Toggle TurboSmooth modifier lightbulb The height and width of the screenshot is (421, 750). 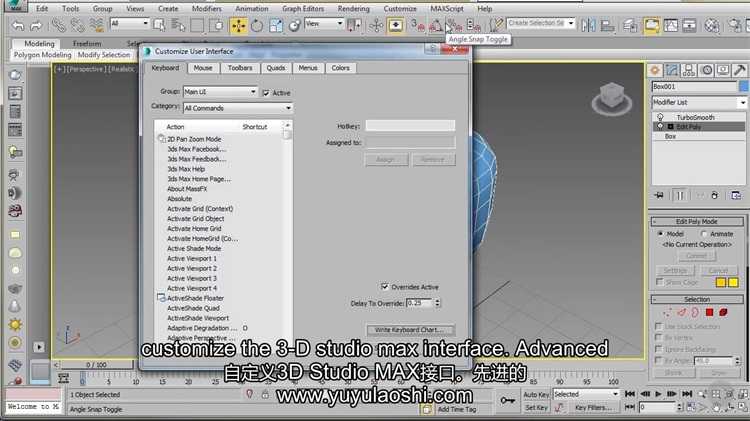(660, 117)
